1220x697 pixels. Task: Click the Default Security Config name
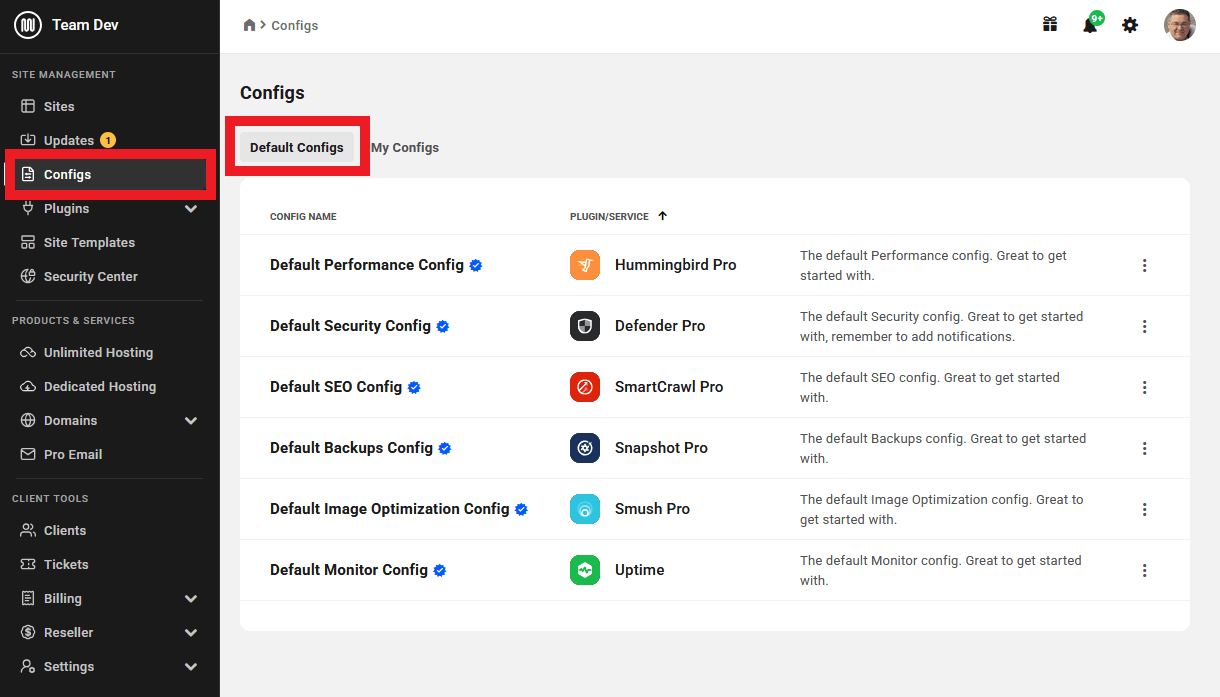pyautogui.click(x=350, y=326)
